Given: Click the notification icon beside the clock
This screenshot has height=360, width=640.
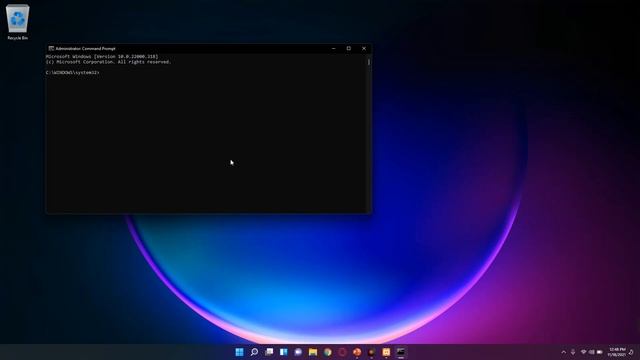Looking at the screenshot, I should [631, 352].
